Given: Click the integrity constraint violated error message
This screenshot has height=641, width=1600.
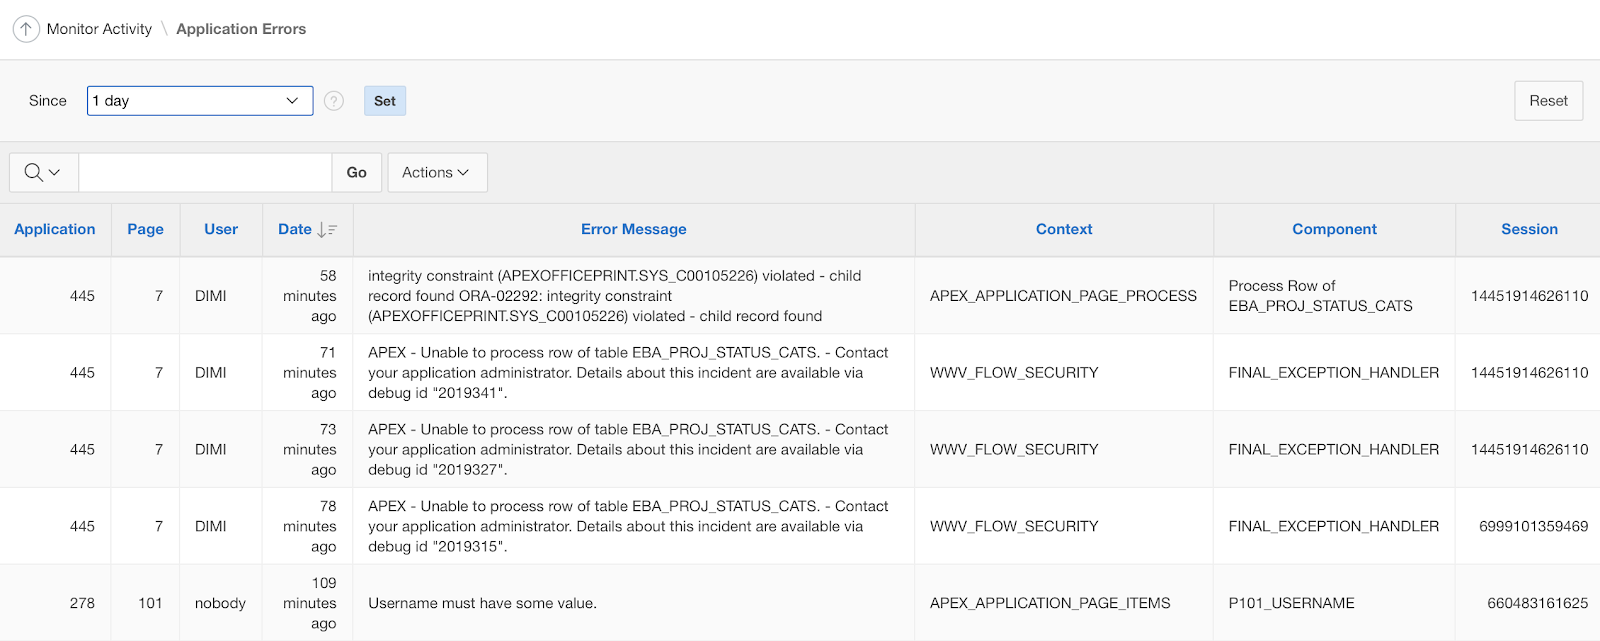Looking at the screenshot, I should [615, 296].
